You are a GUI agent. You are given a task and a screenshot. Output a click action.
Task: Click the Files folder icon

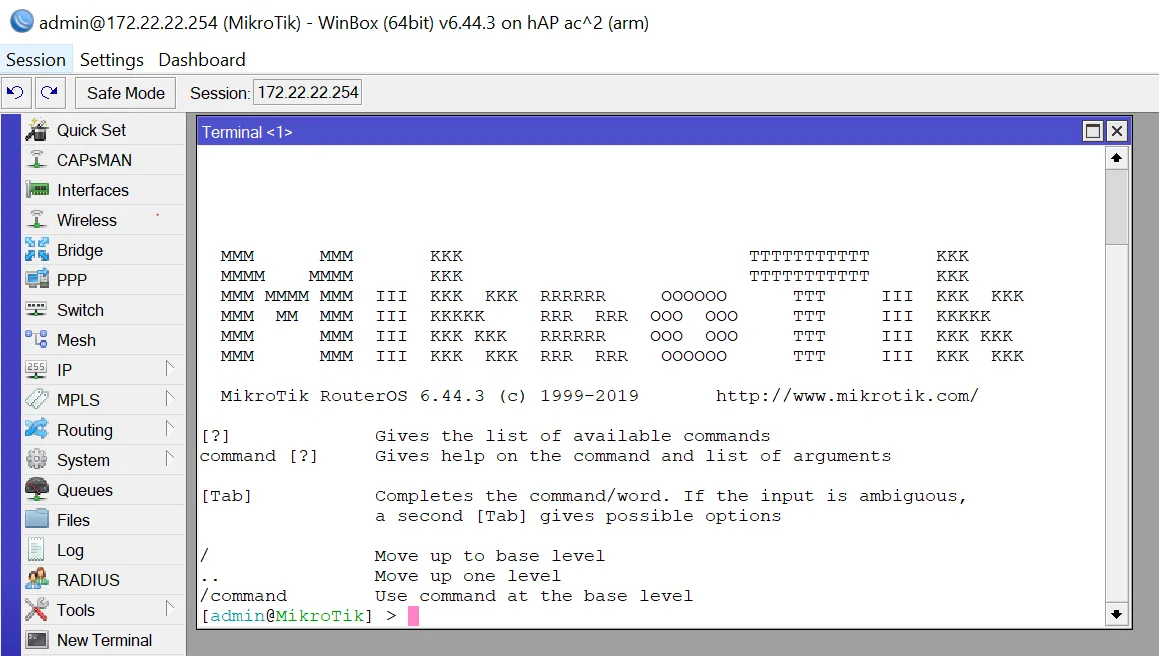(37, 519)
